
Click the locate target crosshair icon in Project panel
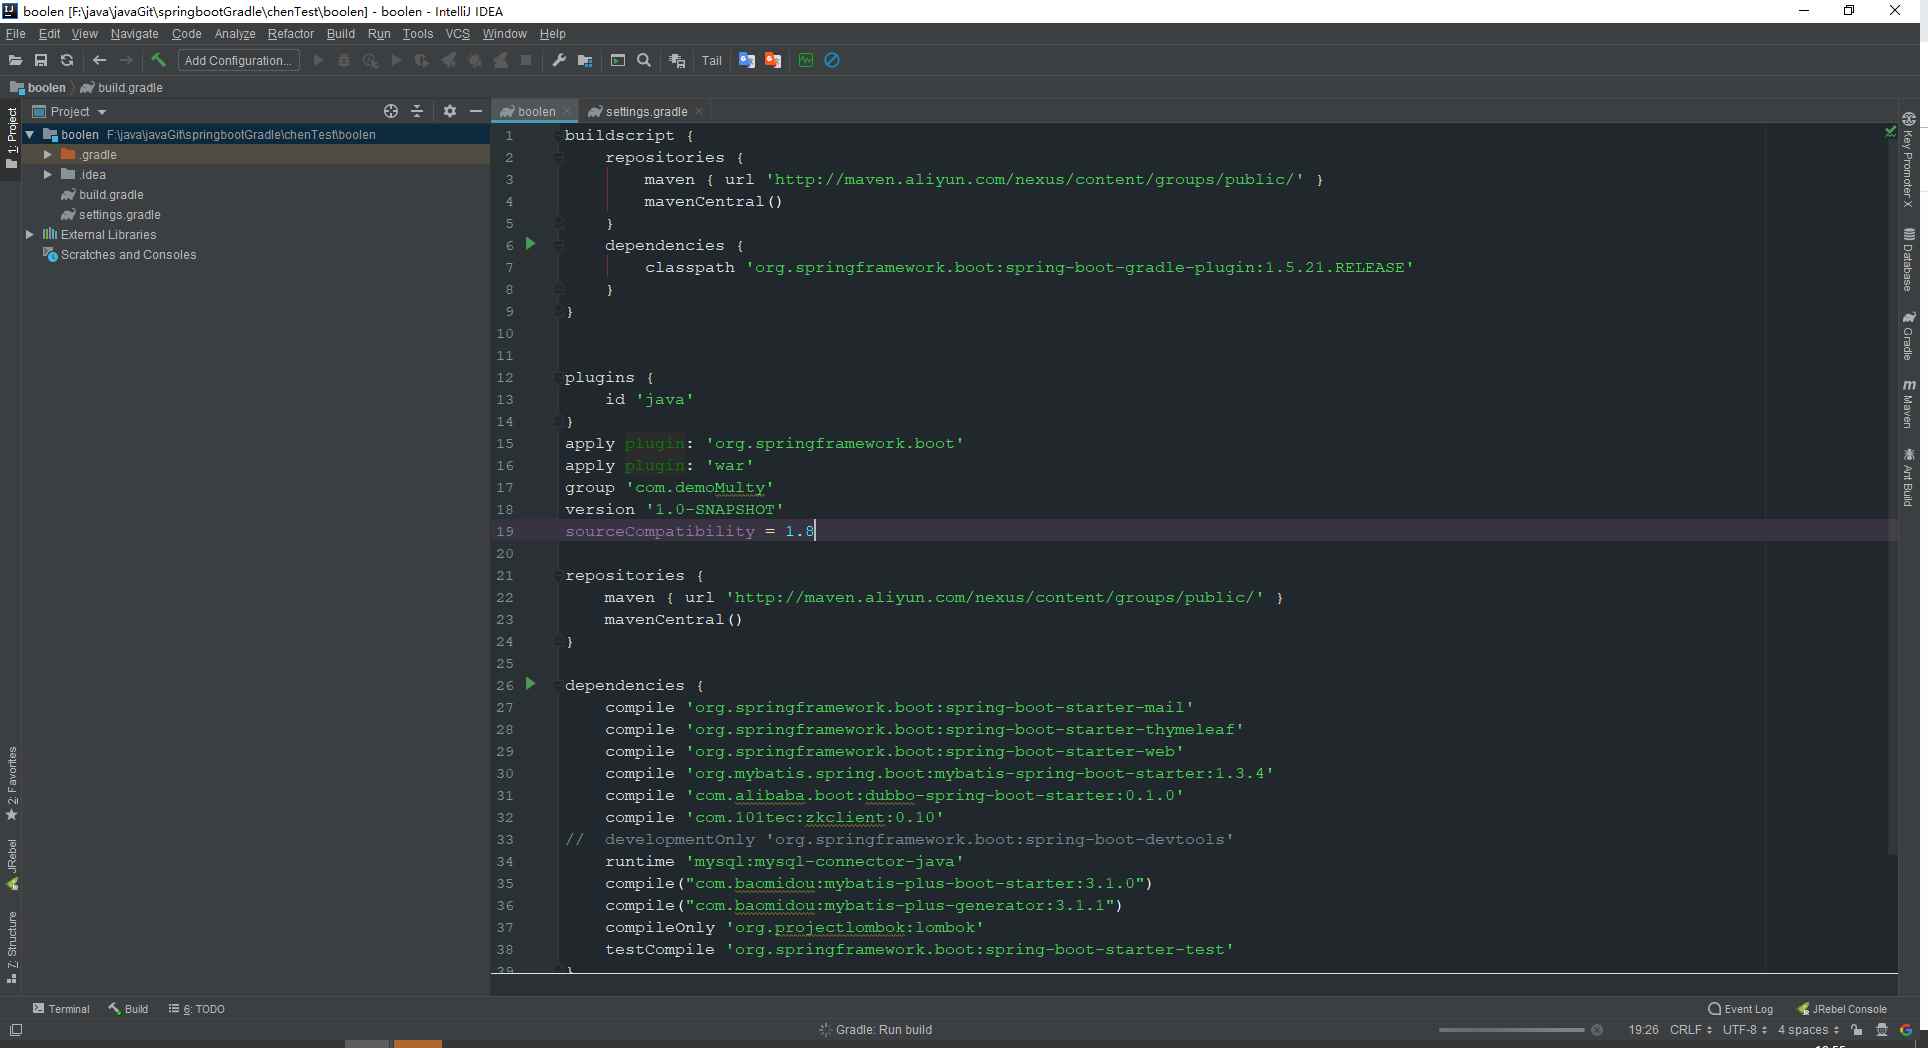[x=391, y=111]
